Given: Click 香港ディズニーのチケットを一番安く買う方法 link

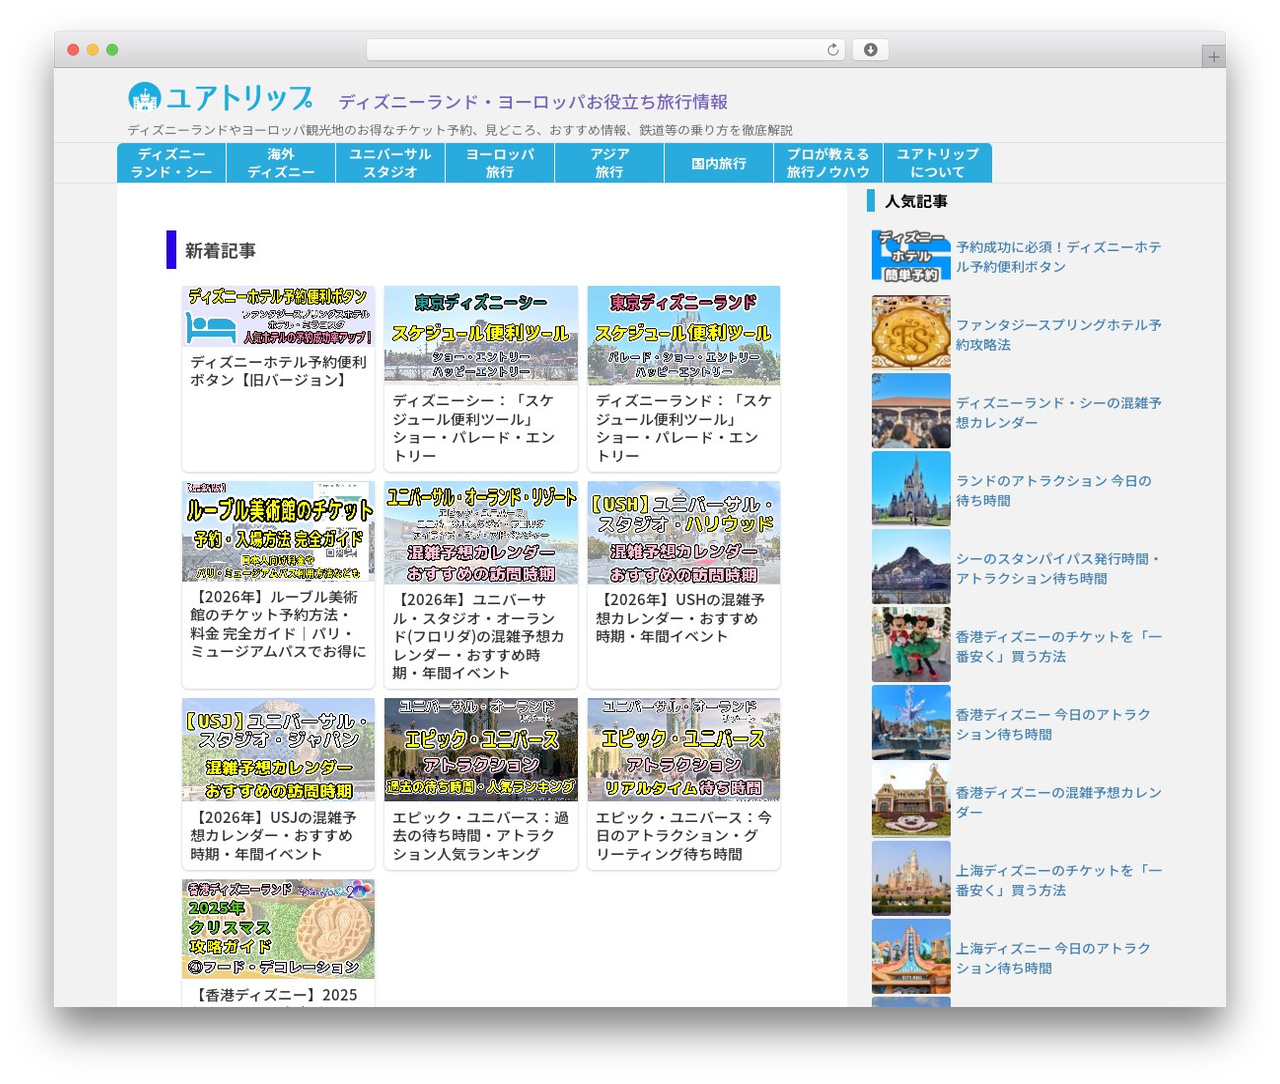Looking at the screenshot, I should (x=1058, y=646).
